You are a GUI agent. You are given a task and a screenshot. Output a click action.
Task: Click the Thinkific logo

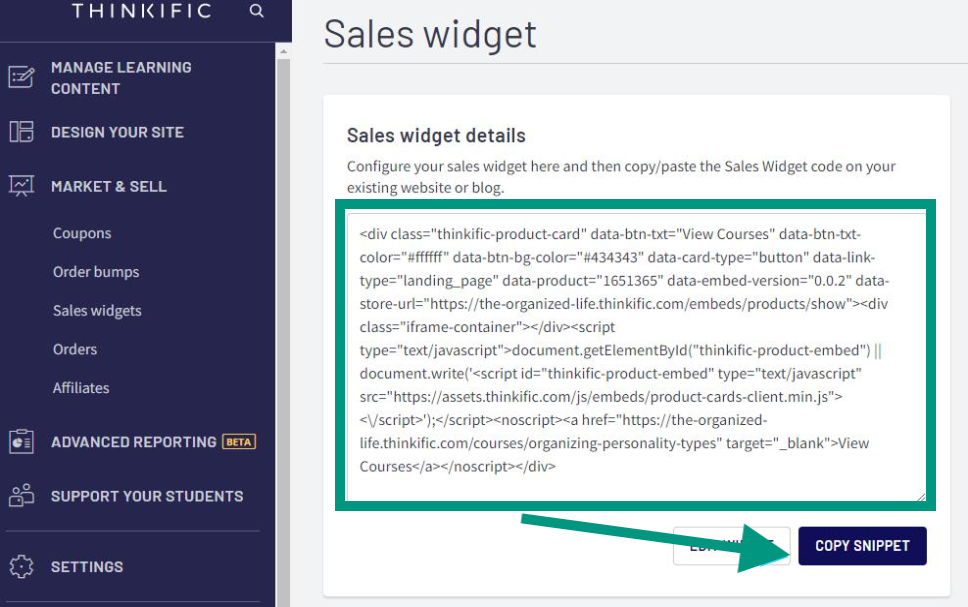pyautogui.click(x=141, y=10)
